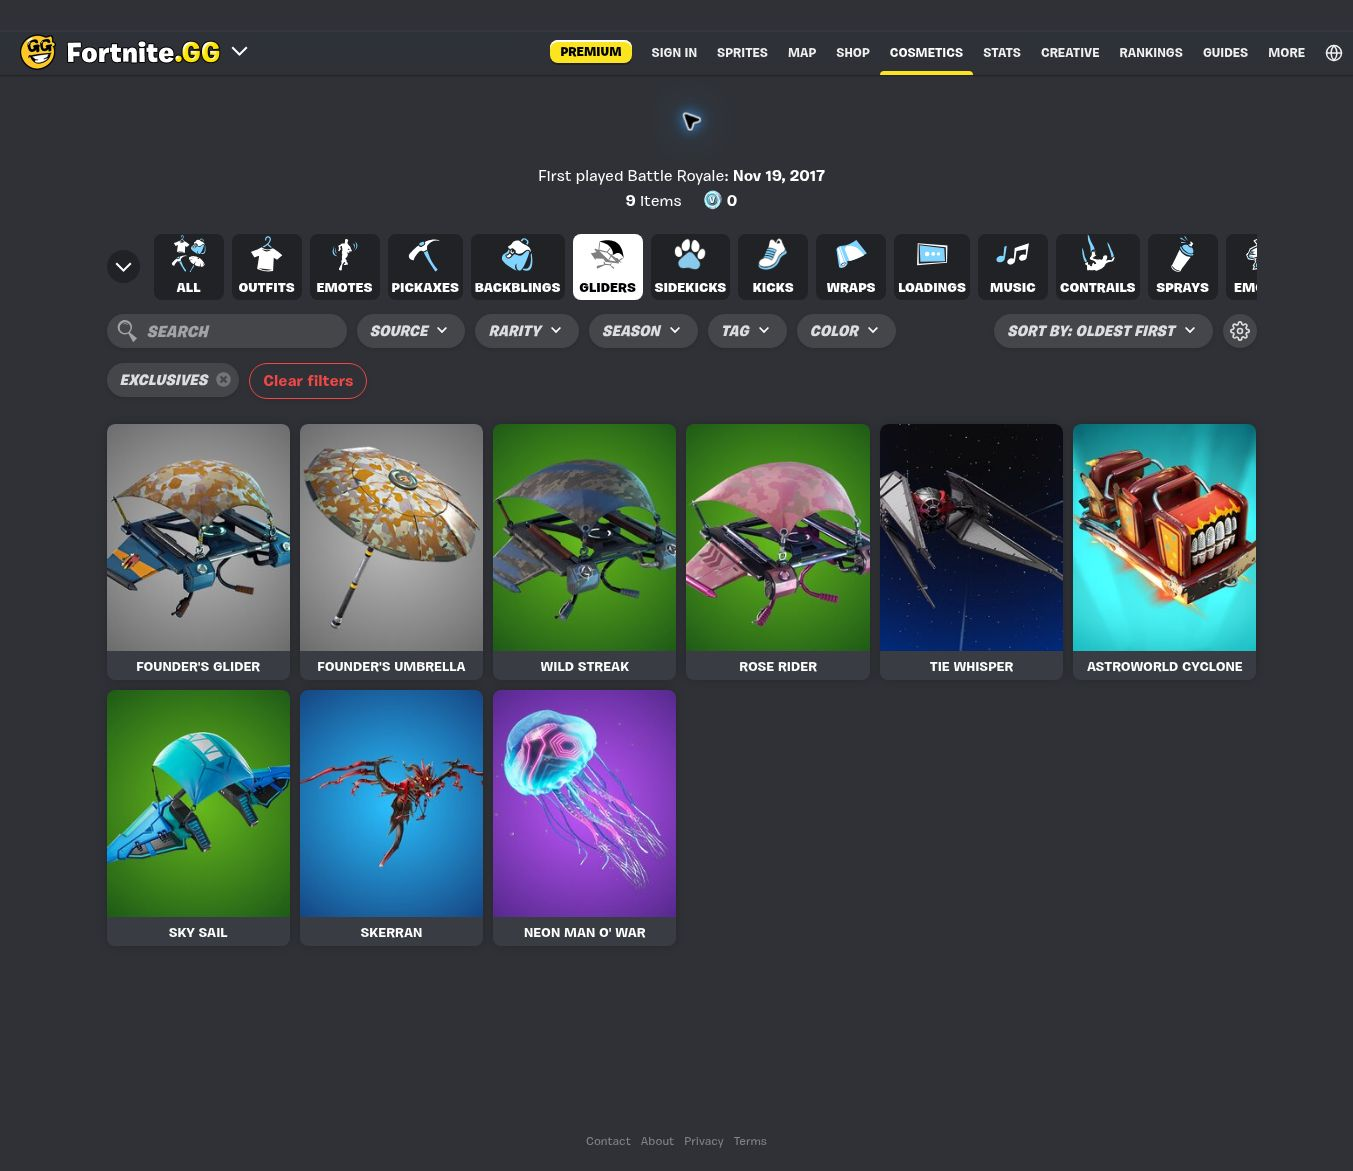This screenshot has width=1353, height=1171.
Task: Expand the Season filter dropdown
Action: tap(642, 331)
